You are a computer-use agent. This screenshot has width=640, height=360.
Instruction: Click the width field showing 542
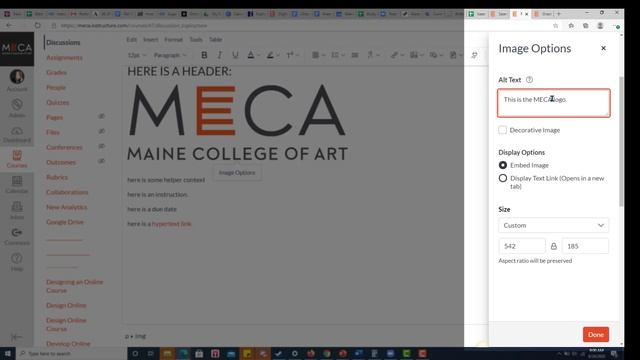point(522,246)
